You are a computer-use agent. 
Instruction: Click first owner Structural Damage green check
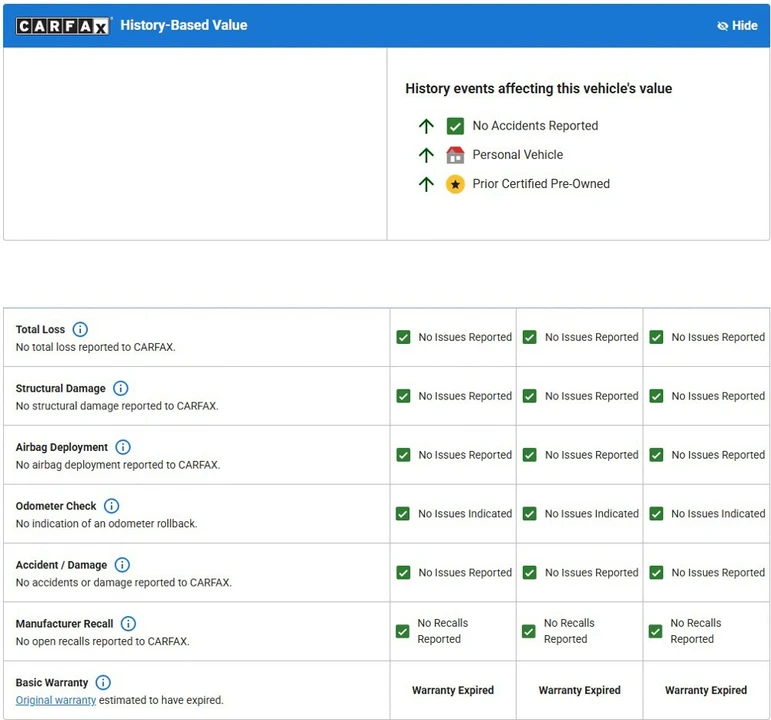click(x=403, y=396)
